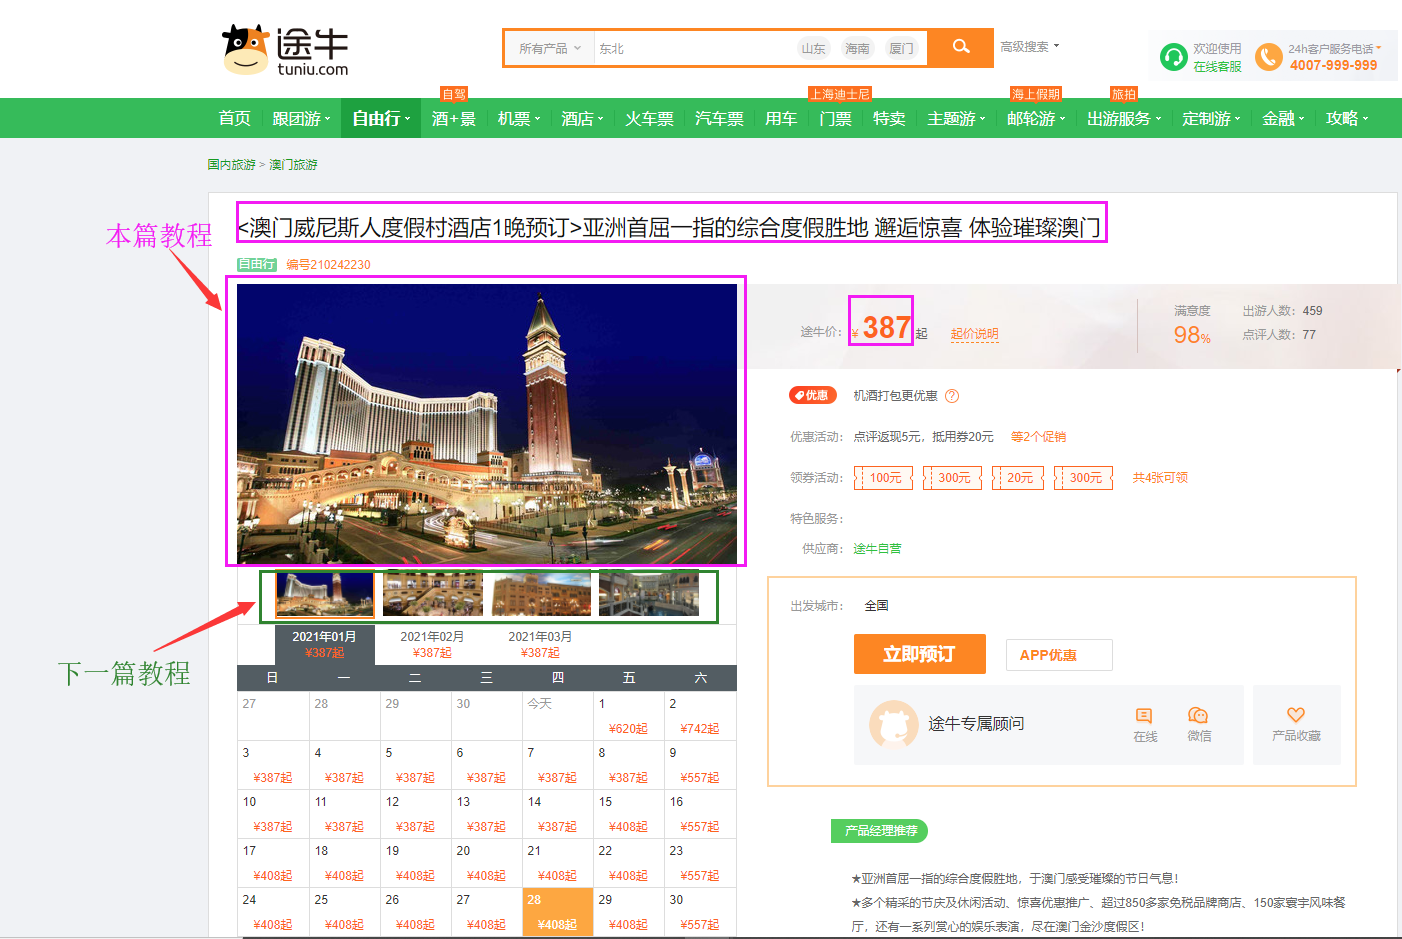
Task: Click the 优惠 badge tag
Action: point(812,395)
